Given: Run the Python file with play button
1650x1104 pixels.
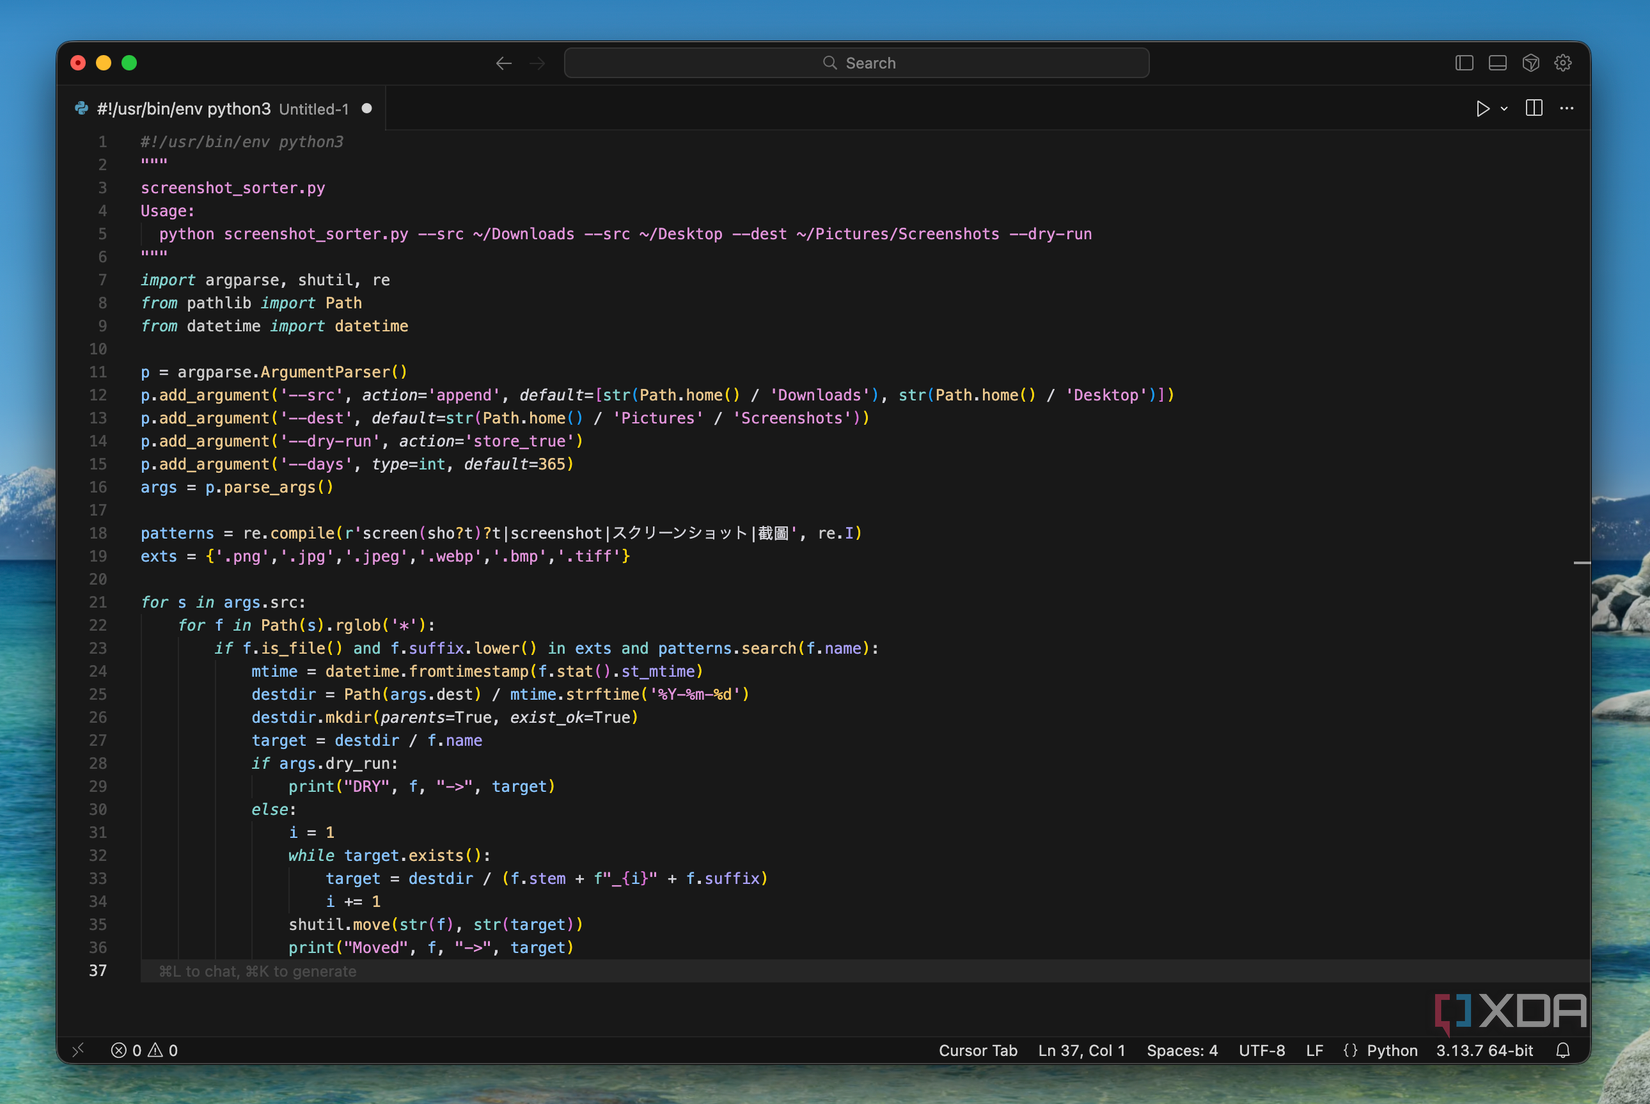Looking at the screenshot, I should pyautogui.click(x=1482, y=108).
